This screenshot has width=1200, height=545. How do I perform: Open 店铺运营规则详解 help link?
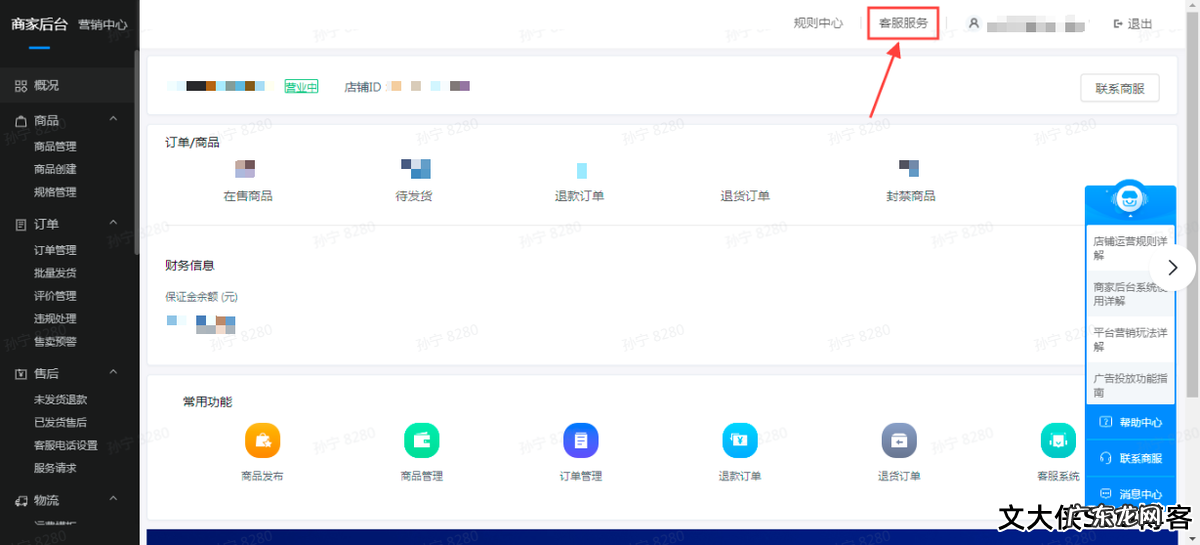pyautogui.click(x=1129, y=248)
